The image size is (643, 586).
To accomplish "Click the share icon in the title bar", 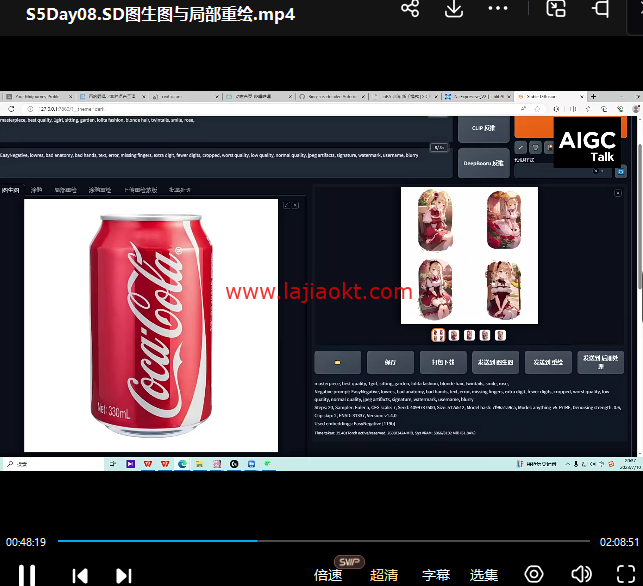I will [x=410, y=8].
